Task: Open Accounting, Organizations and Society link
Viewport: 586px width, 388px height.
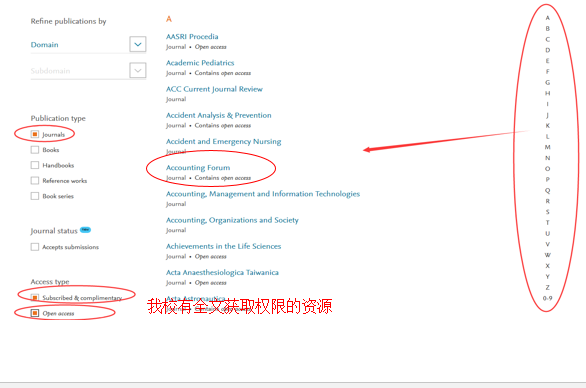Action: (232, 220)
